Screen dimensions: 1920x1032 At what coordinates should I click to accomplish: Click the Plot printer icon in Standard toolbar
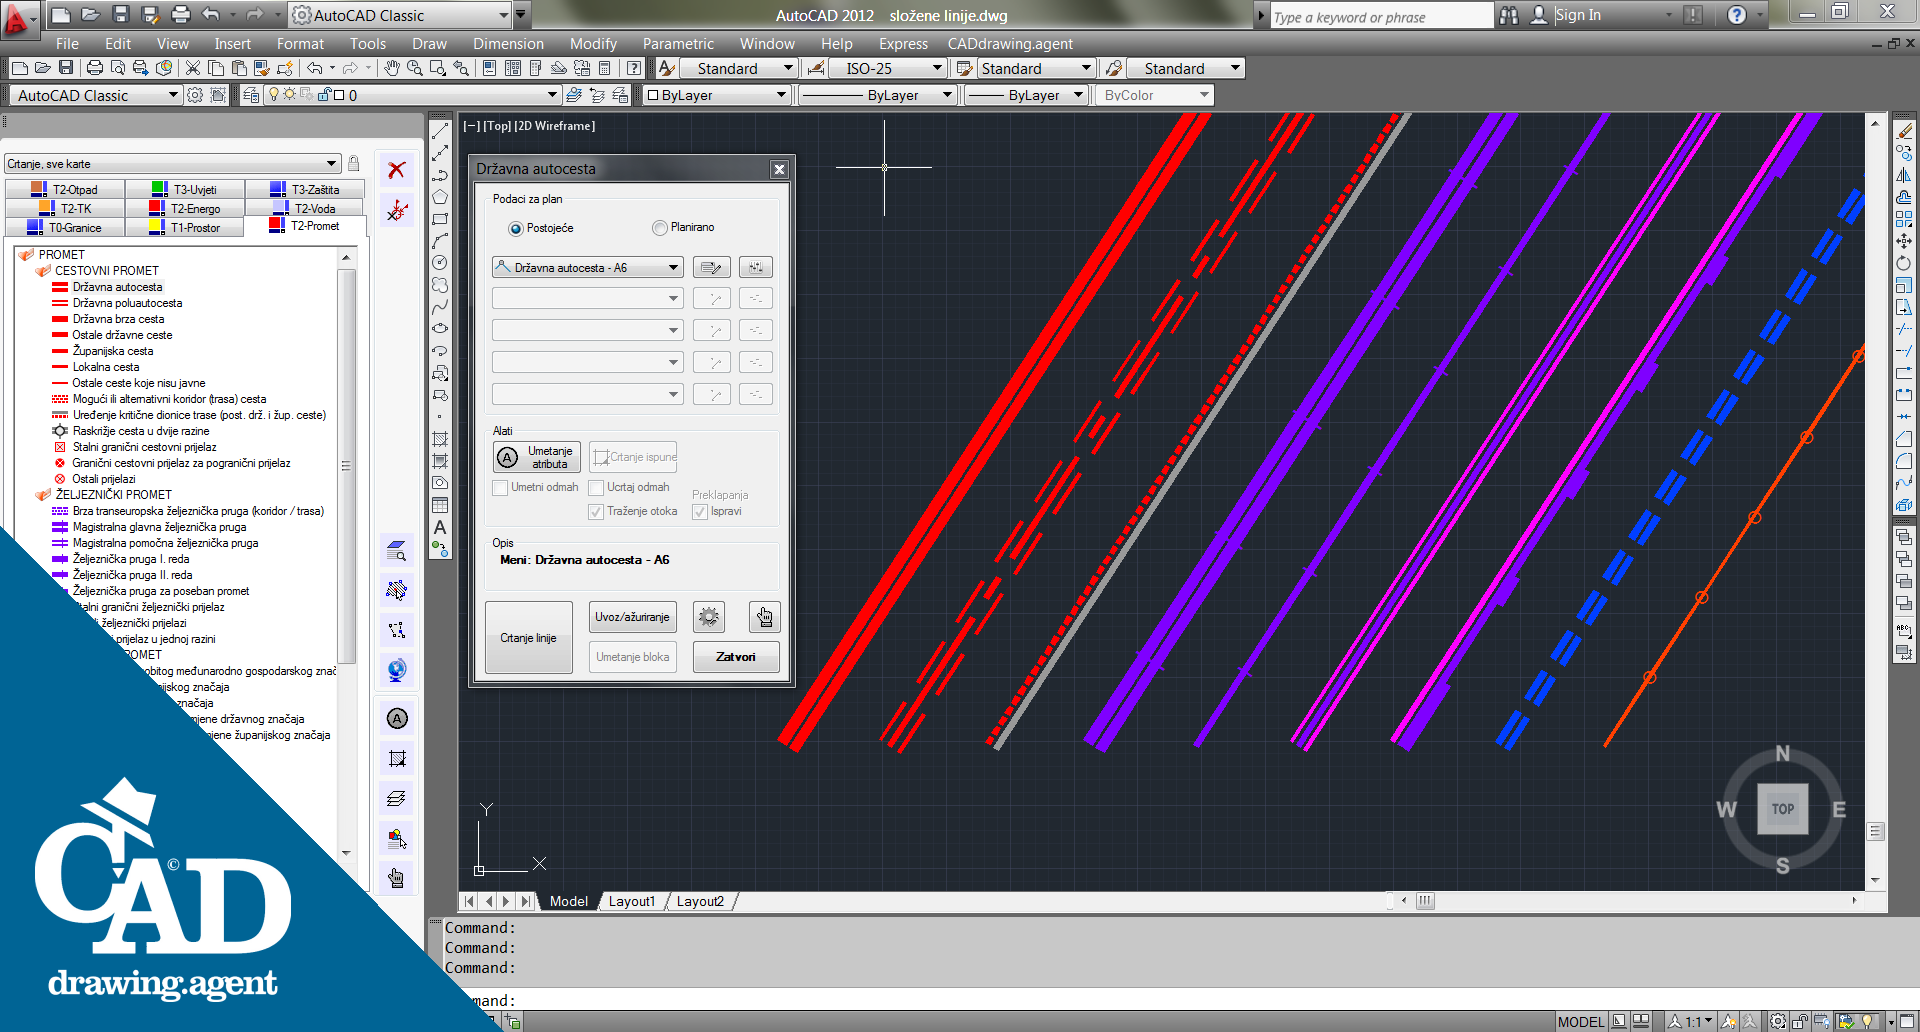coord(95,68)
